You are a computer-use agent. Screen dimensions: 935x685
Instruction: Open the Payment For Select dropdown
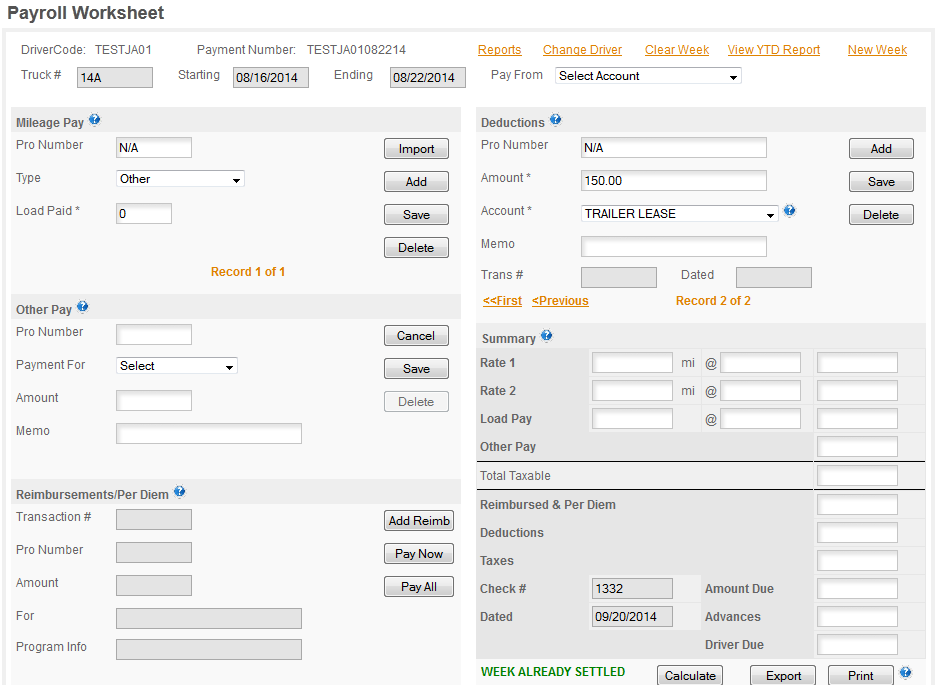point(177,365)
